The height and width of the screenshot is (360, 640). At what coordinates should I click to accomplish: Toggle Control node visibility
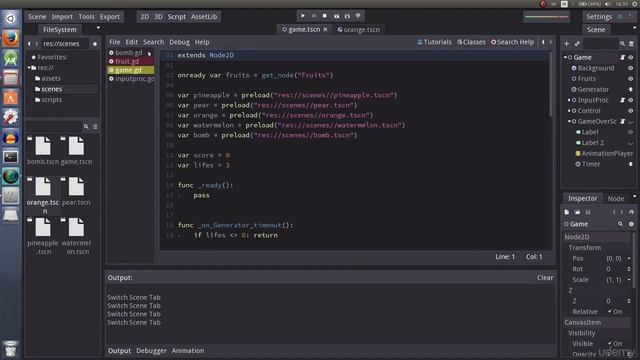coord(631,111)
